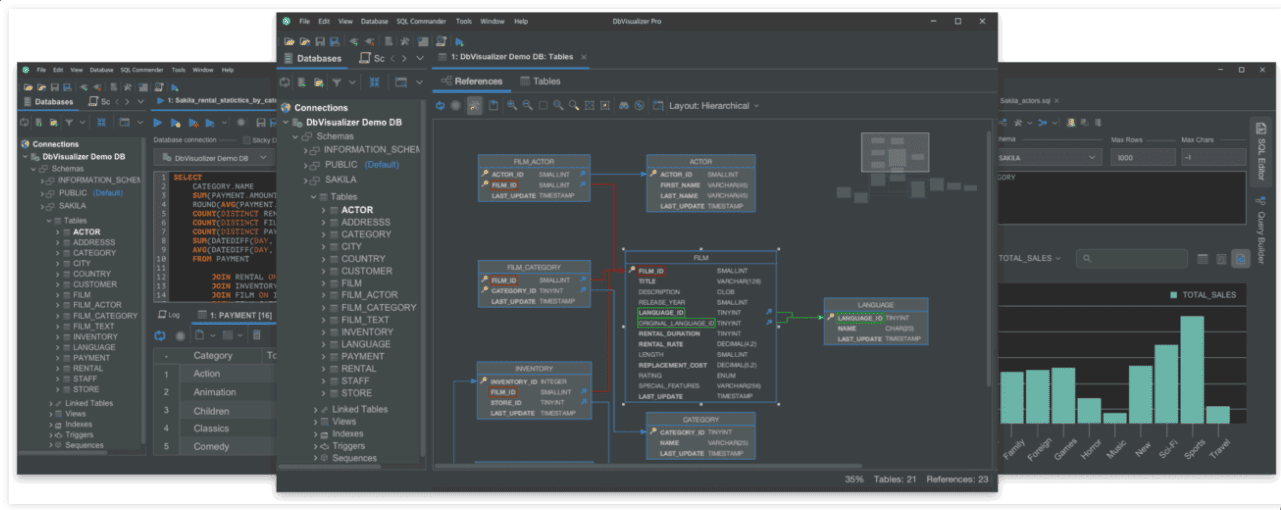The height and width of the screenshot is (510, 1281).
Task: Open the filter funnel dropdown arrow in front Databases panel
Action: (352, 82)
